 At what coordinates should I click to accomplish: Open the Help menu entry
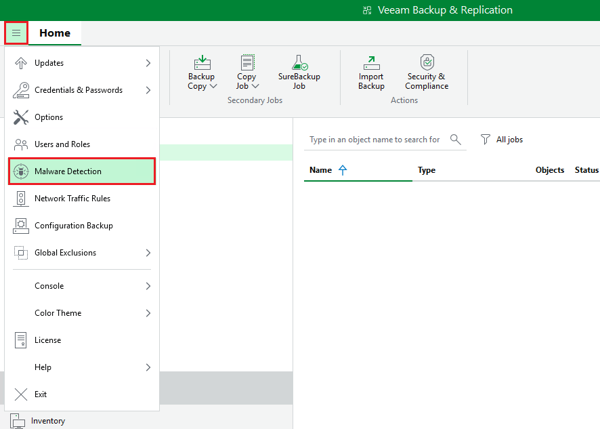point(82,367)
